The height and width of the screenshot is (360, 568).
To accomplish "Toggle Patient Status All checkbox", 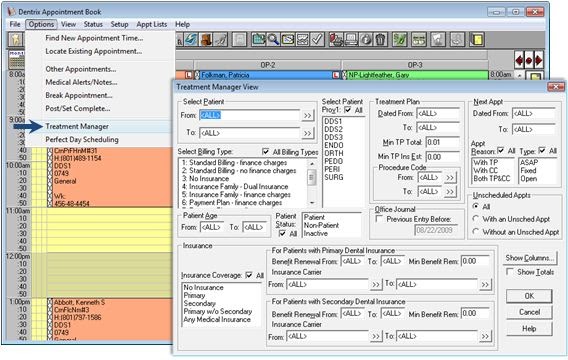I will tap(282, 234).
